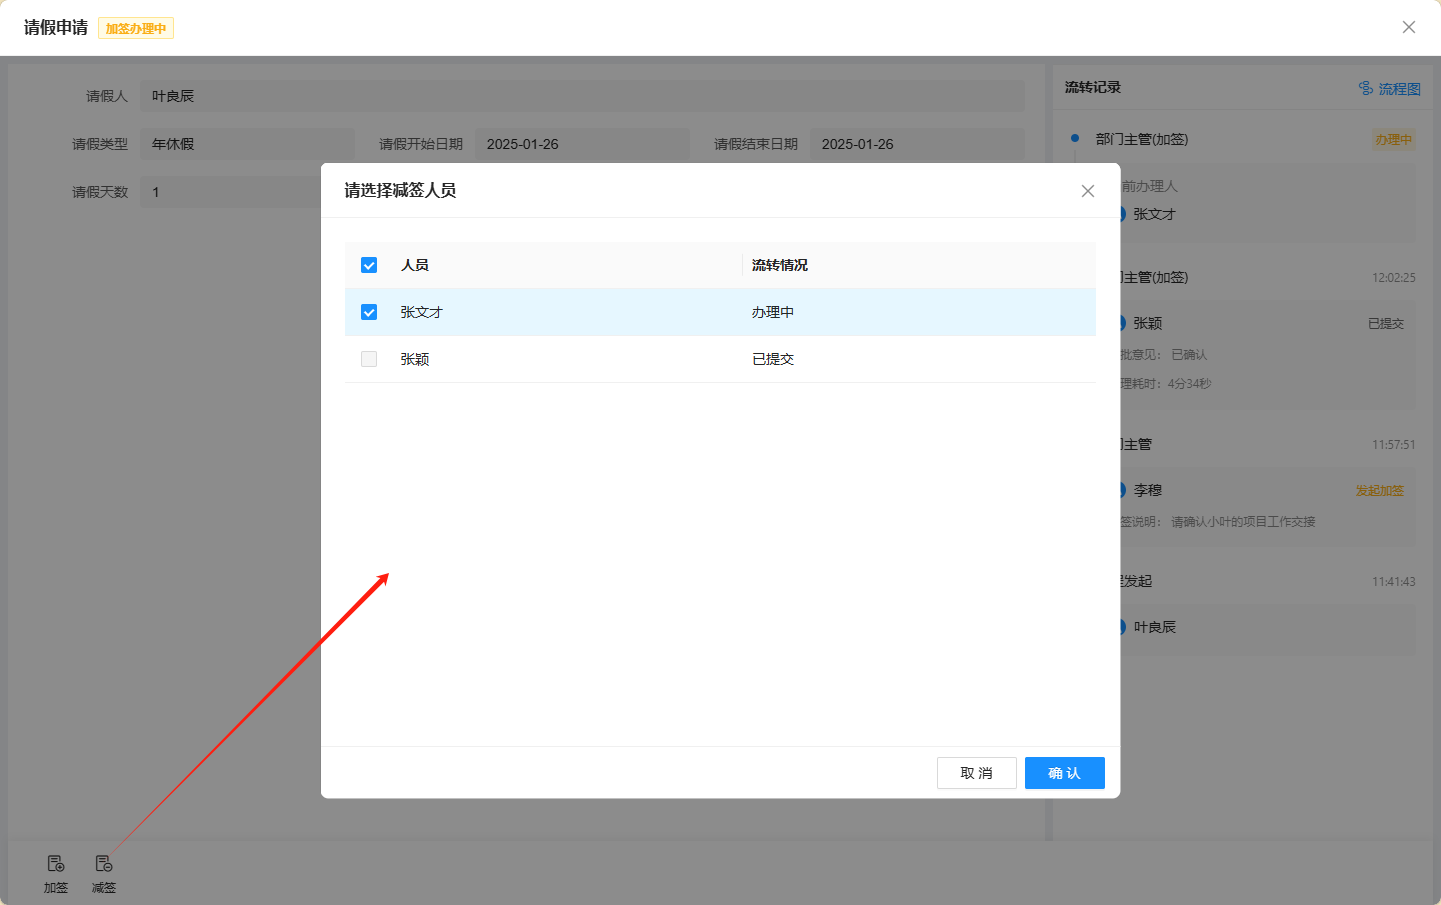Click the 流转情况 column header
Screen dimensions: 1441x905
(x=779, y=265)
